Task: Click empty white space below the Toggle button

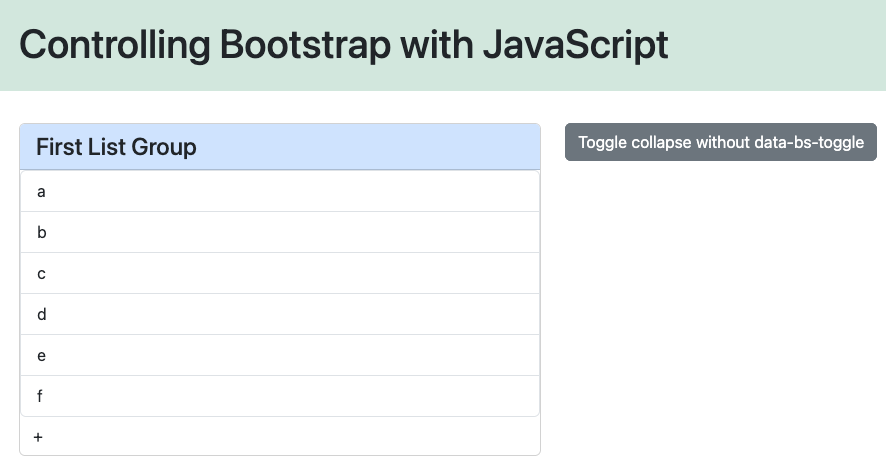Action: coord(720,300)
